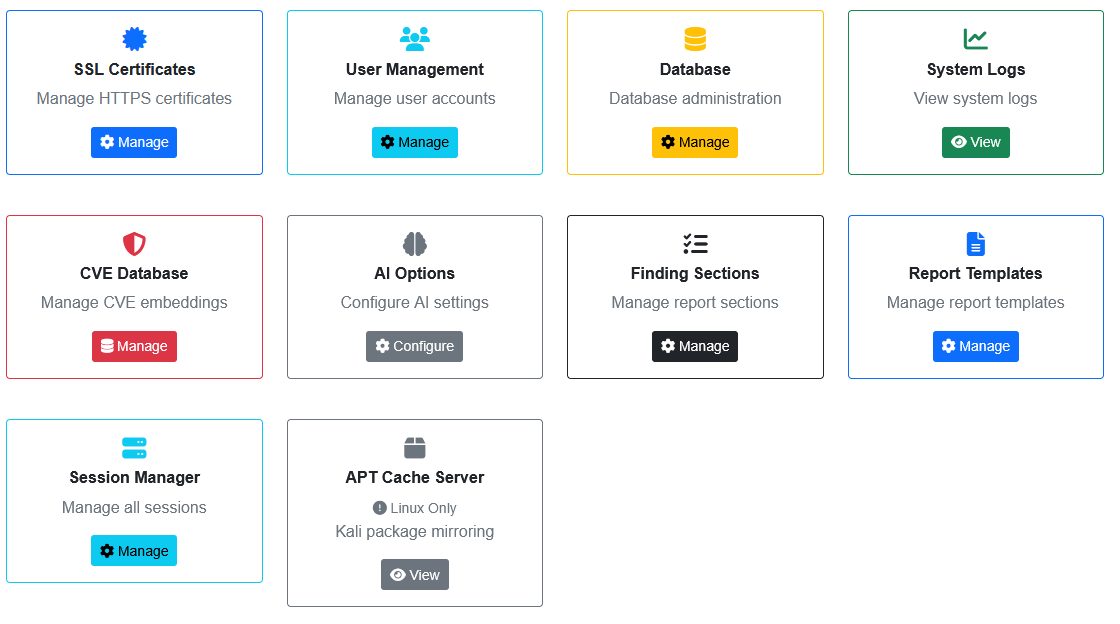Click the User Management people icon
The height and width of the screenshot is (624, 1120).
coord(415,39)
